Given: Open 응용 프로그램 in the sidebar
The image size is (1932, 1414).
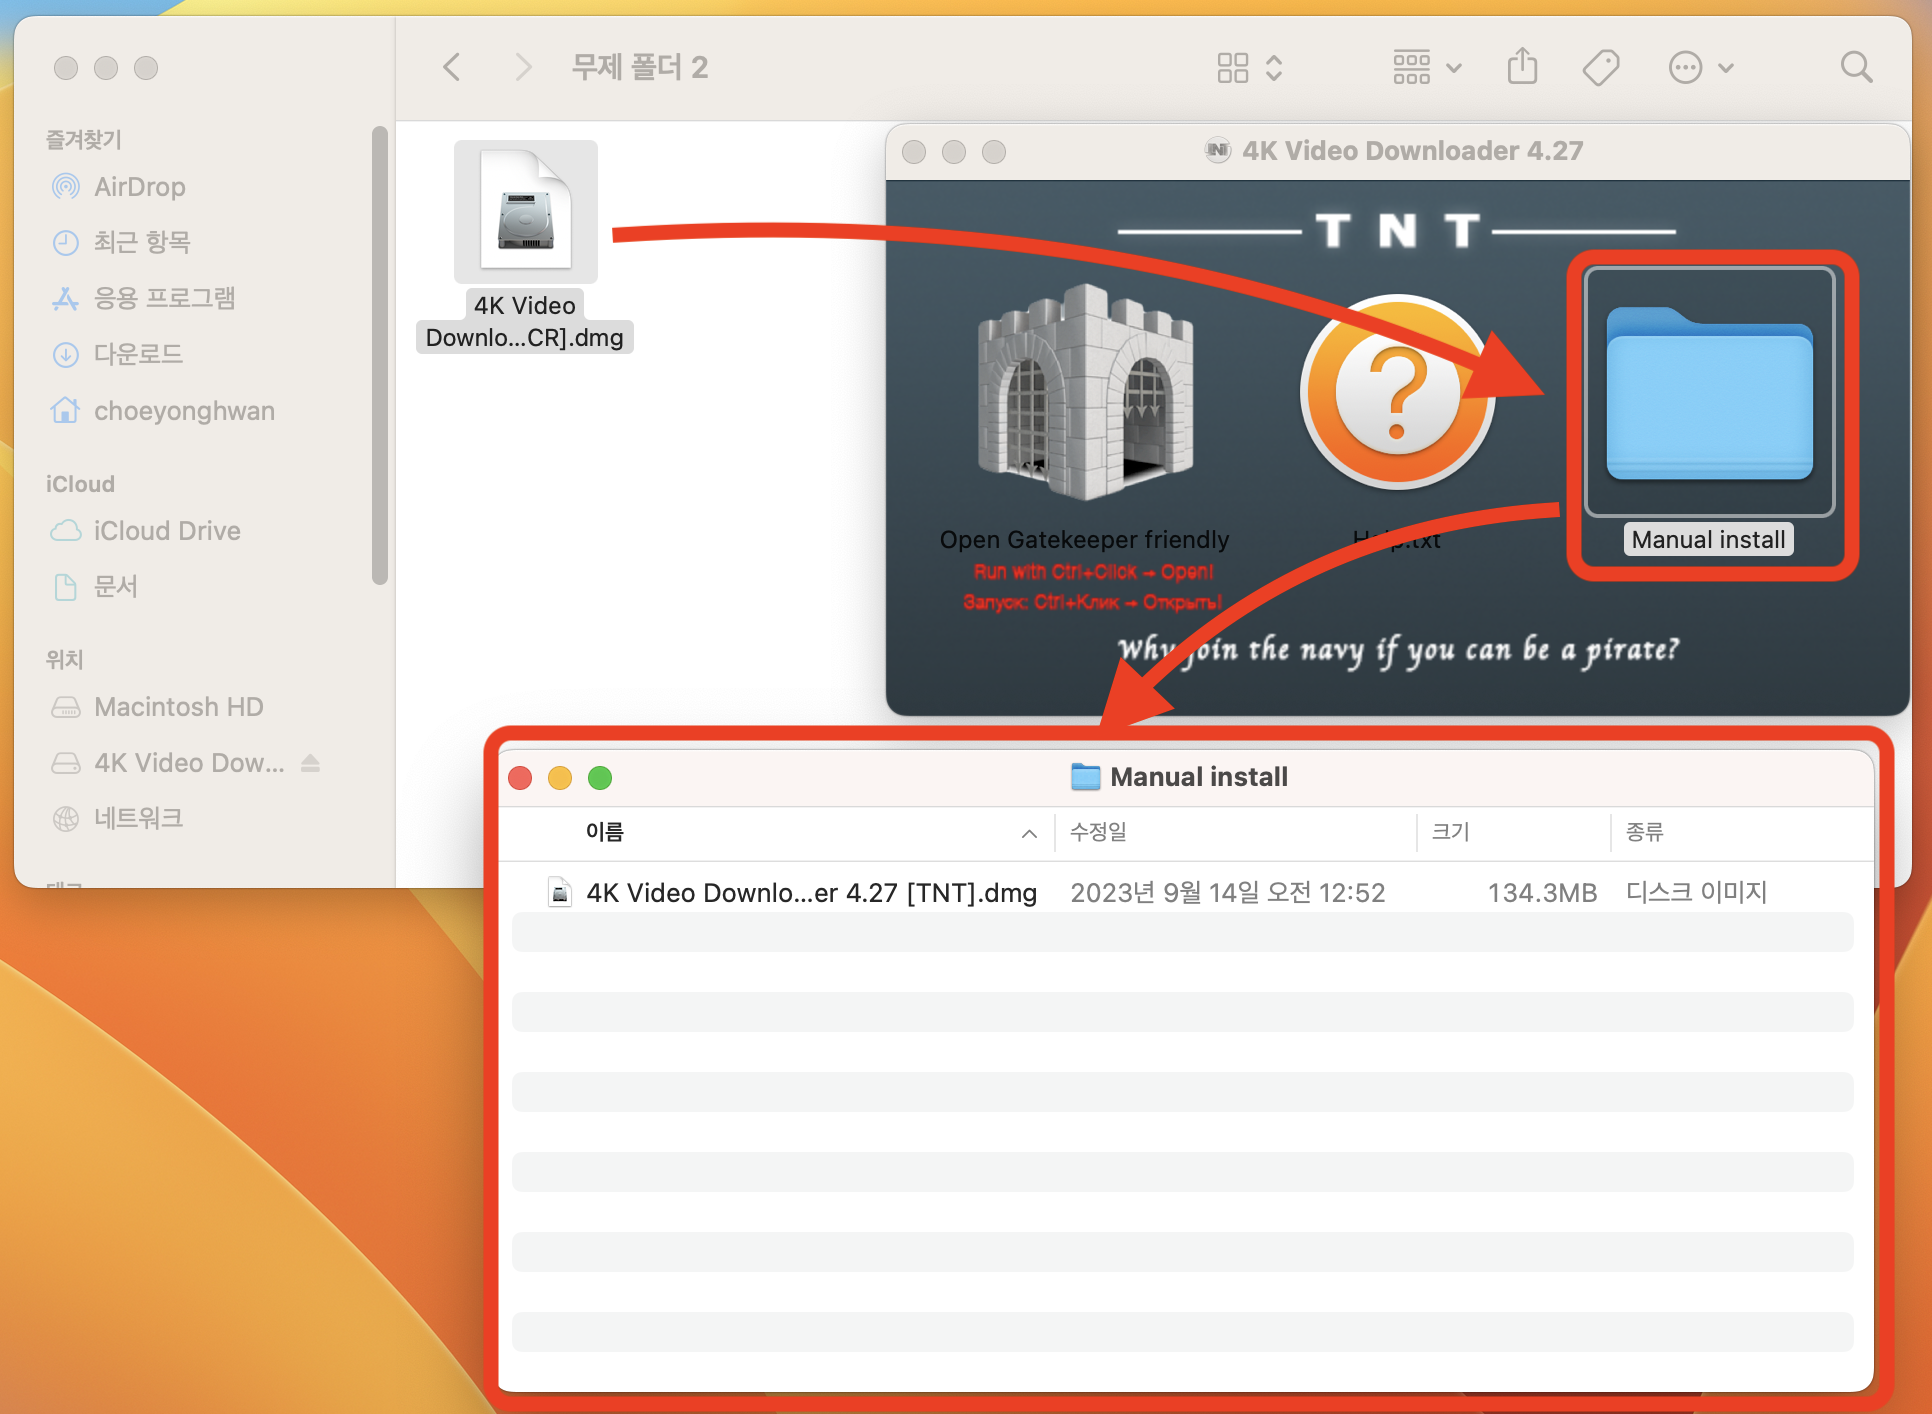Looking at the screenshot, I should tap(165, 298).
